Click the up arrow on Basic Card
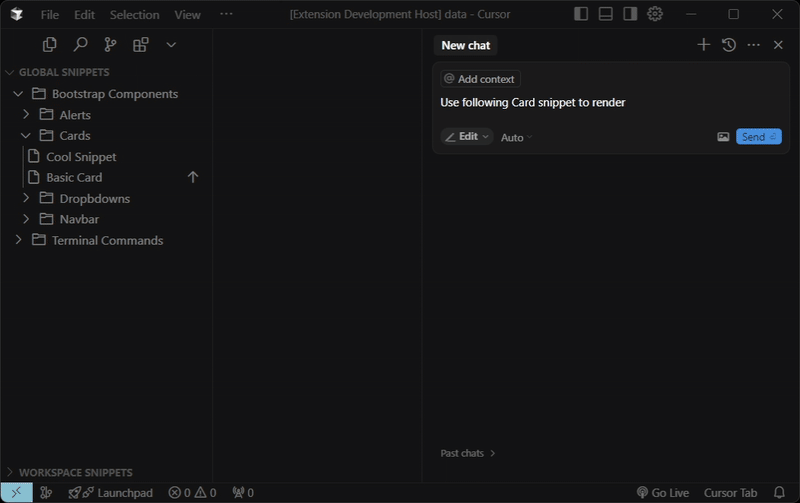This screenshot has width=800, height=503. click(193, 178)
